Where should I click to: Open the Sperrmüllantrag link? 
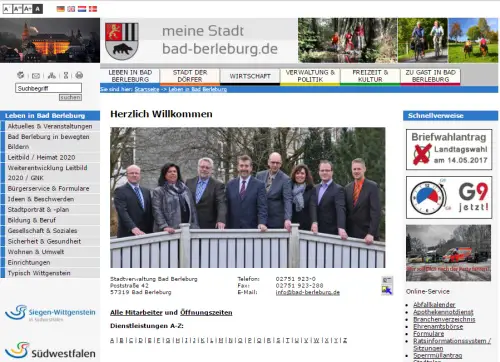pyautogui.click(x=438, y=355)
